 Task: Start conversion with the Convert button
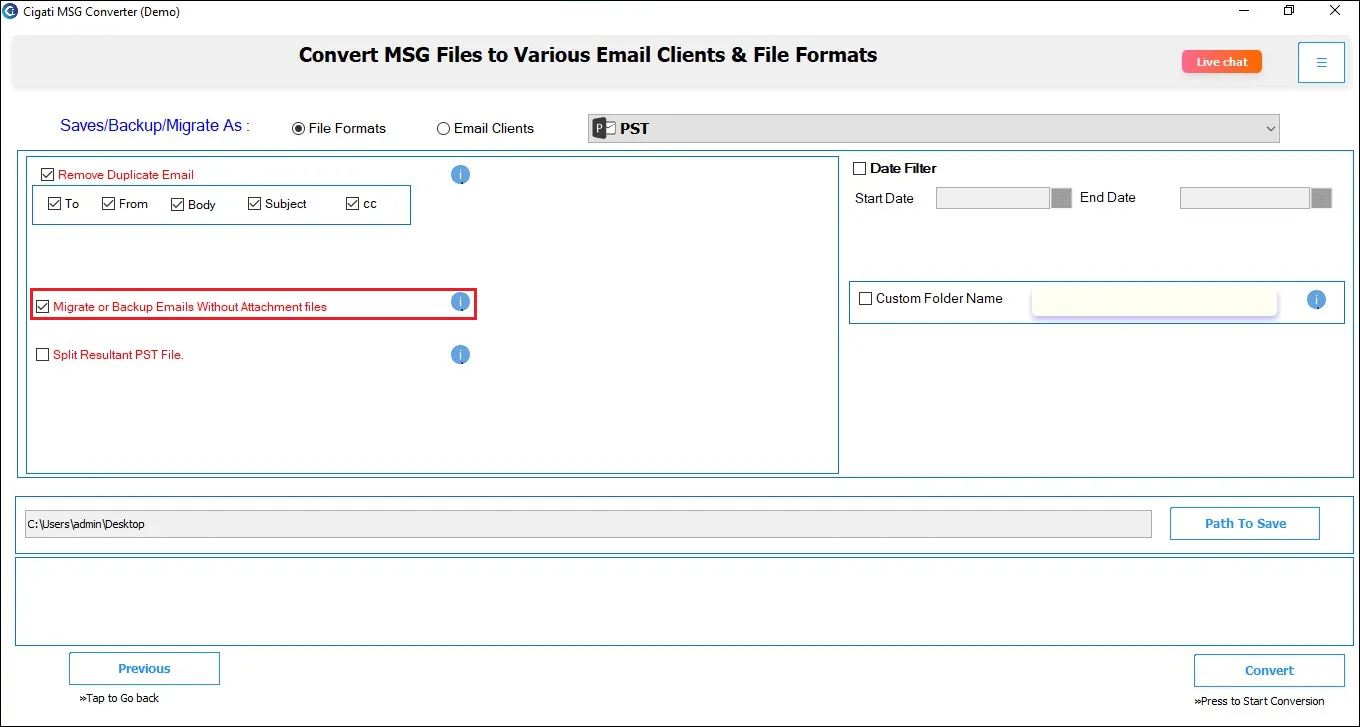point(1269,670)
